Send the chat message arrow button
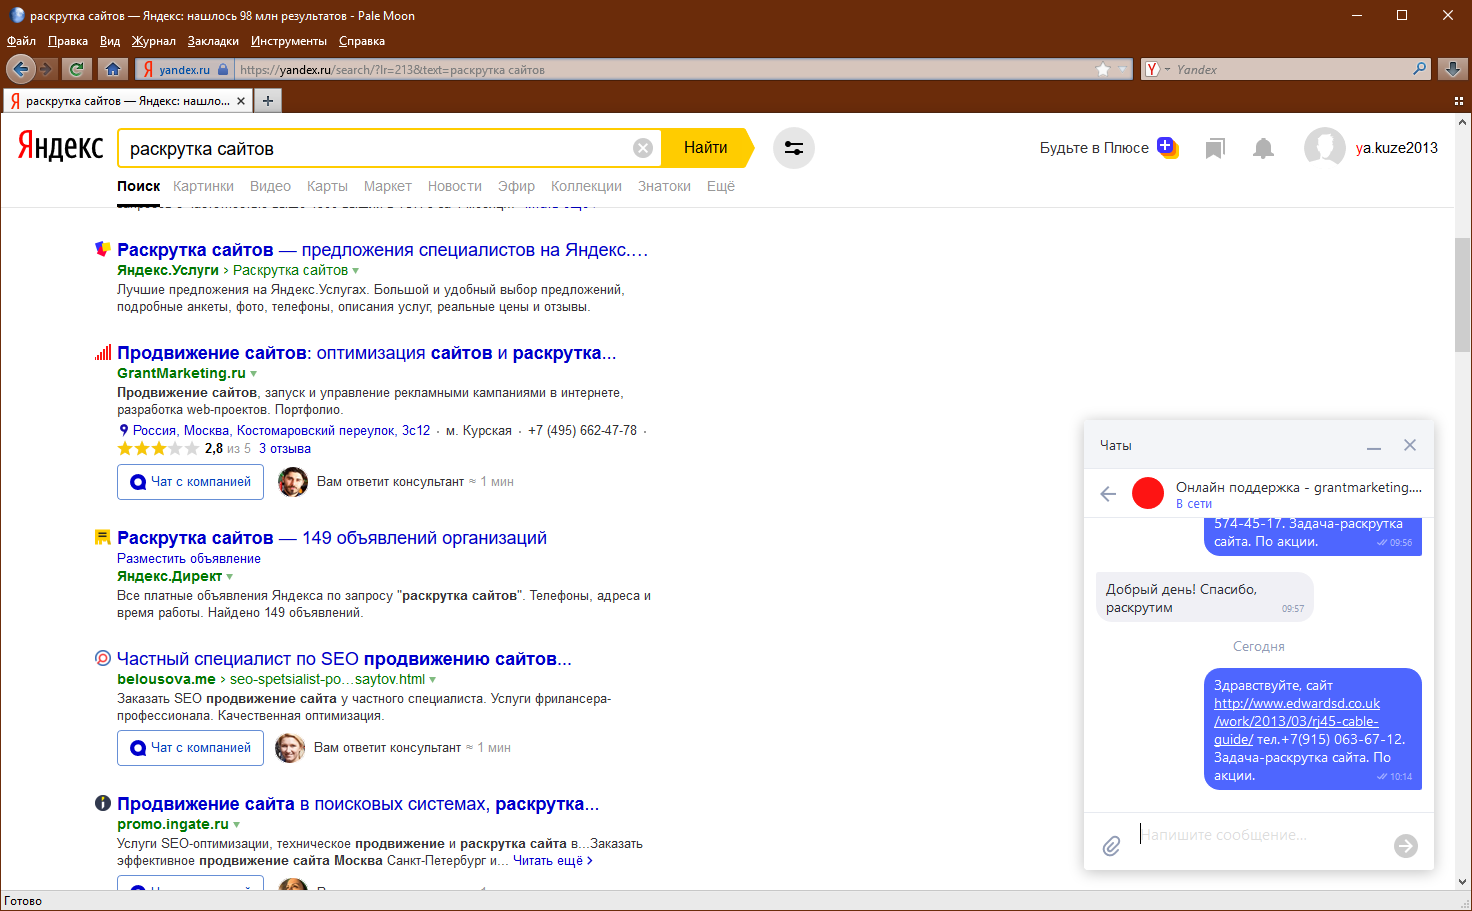 tap(1406, 846)
